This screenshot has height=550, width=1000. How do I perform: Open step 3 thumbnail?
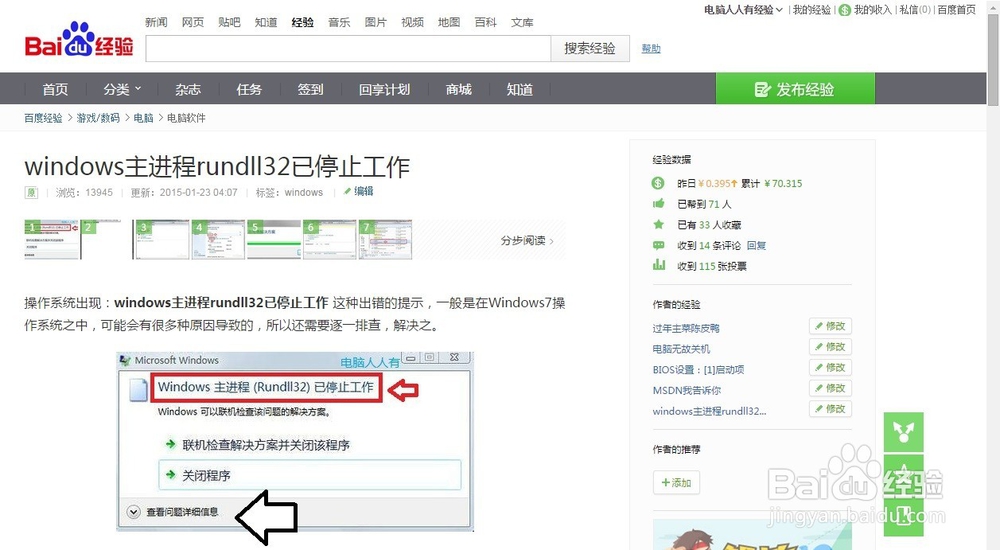tap(161, 239)
